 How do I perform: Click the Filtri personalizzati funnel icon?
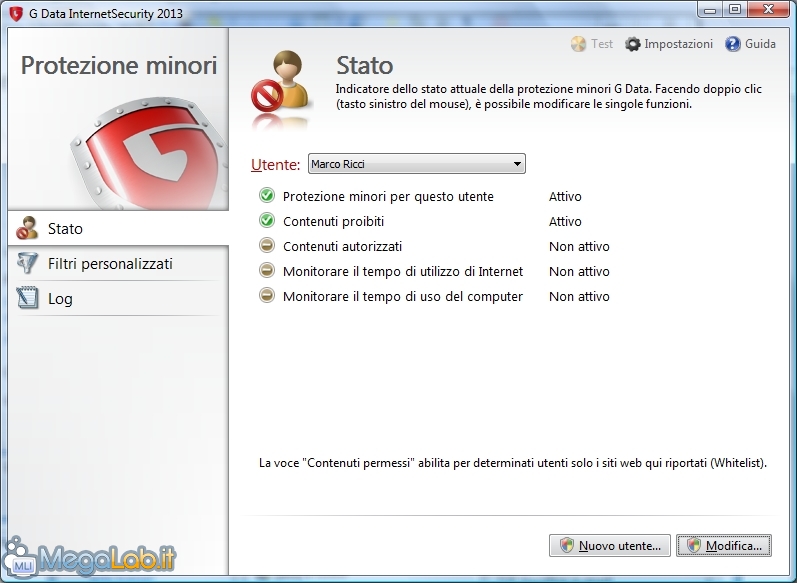pyautogui.click(x=27, y=263)
